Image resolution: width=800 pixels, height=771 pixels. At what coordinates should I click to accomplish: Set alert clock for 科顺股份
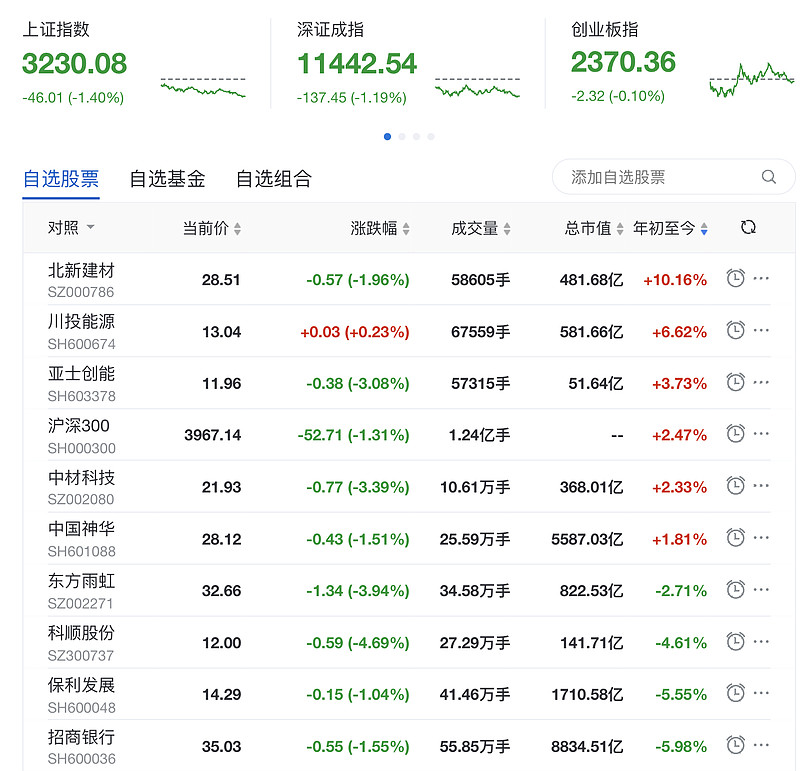coord(735,642)
